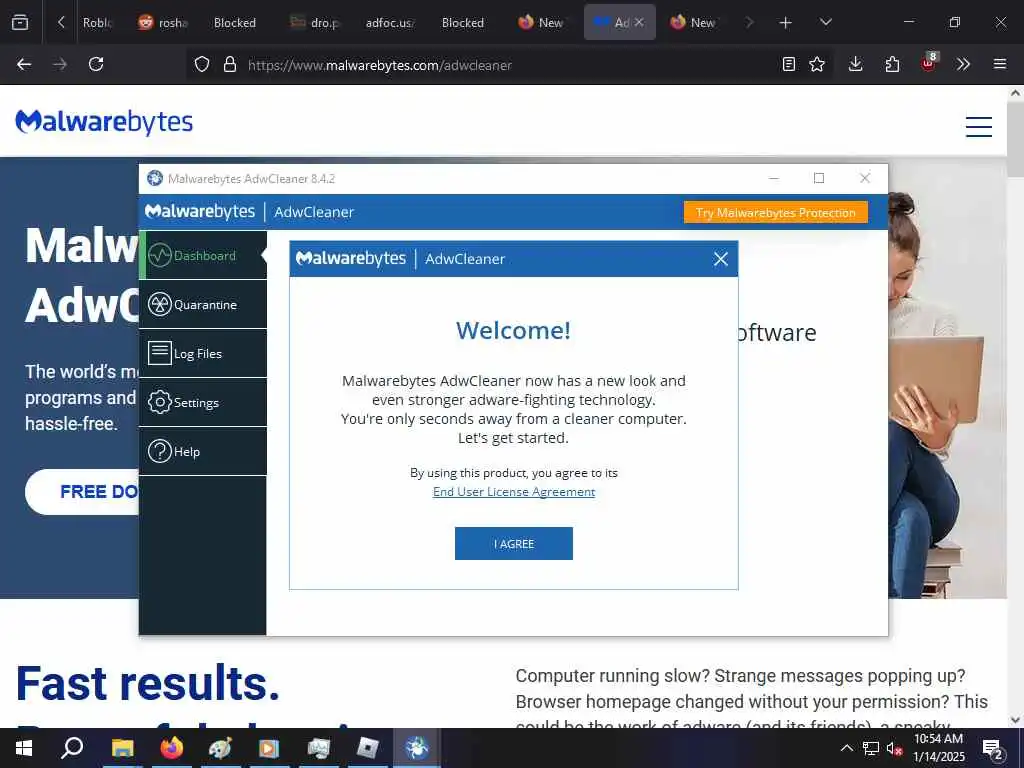Open Roblox from the taskbar

tap(368, 748)
